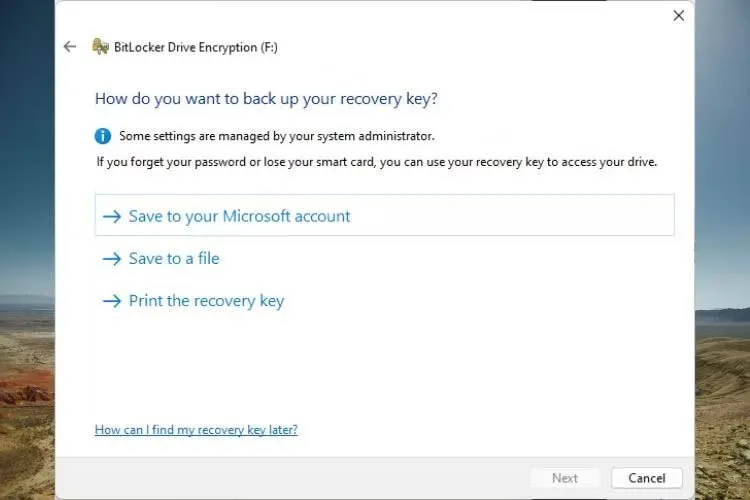Screen dimensions: 750x500
Task: Click the How do you want to back up heading
Action: [x=266, y=98]
